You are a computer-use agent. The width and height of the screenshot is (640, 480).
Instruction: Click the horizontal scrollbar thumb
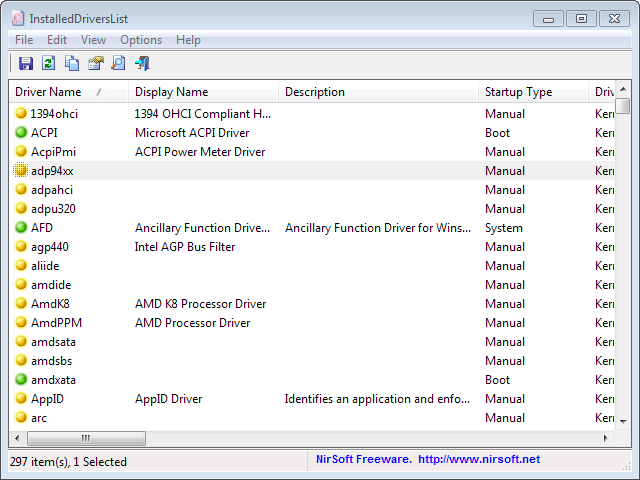coord(86,438)
